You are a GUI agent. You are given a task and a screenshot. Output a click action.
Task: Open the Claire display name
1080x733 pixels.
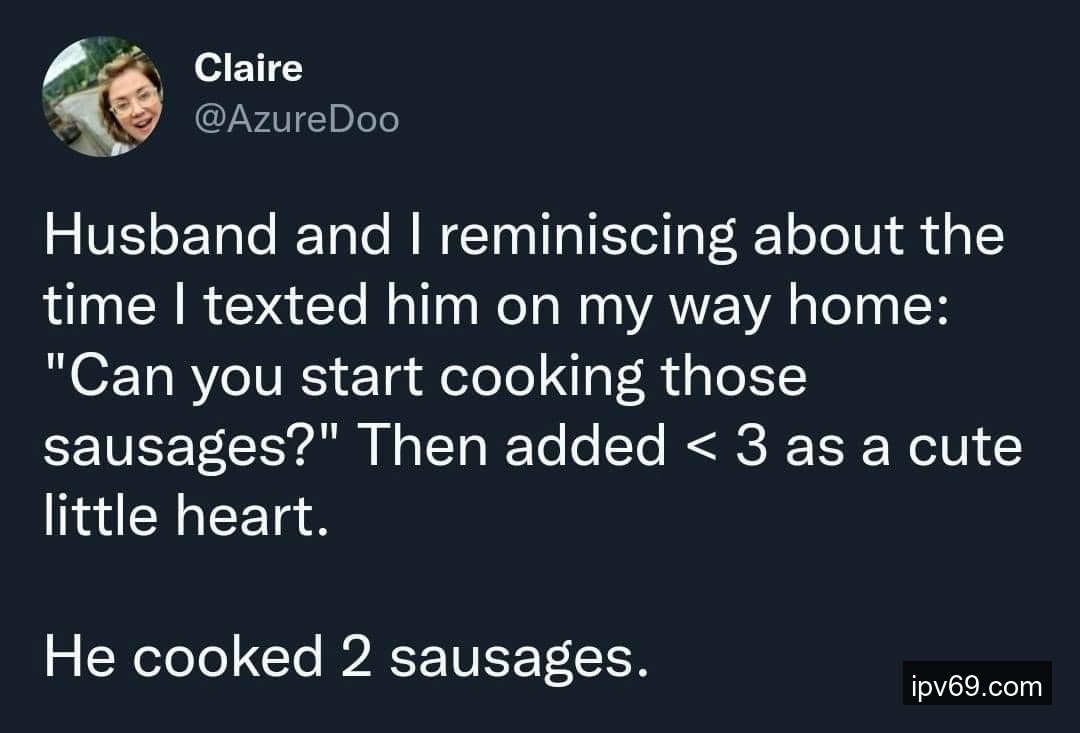[x=248, y=68]
